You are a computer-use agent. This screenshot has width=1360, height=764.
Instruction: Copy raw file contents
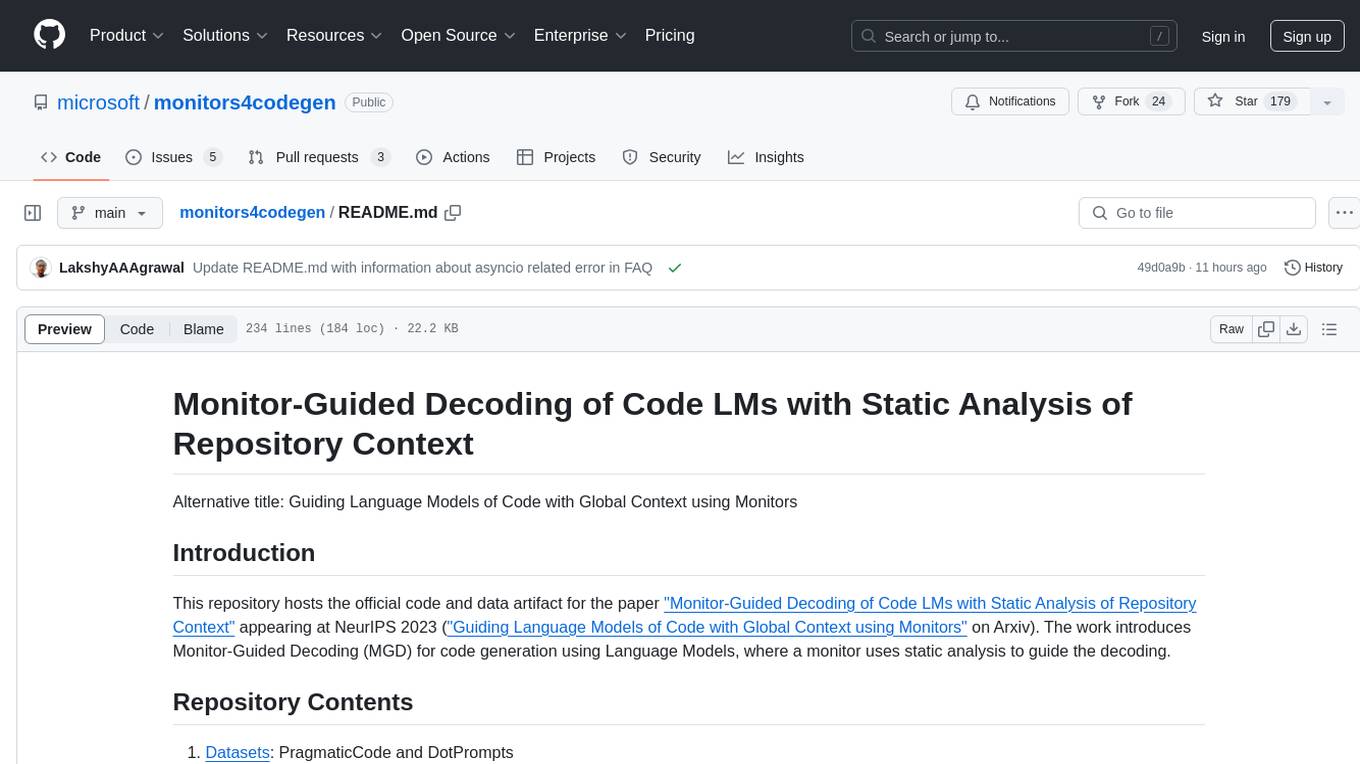point(1267,329)
